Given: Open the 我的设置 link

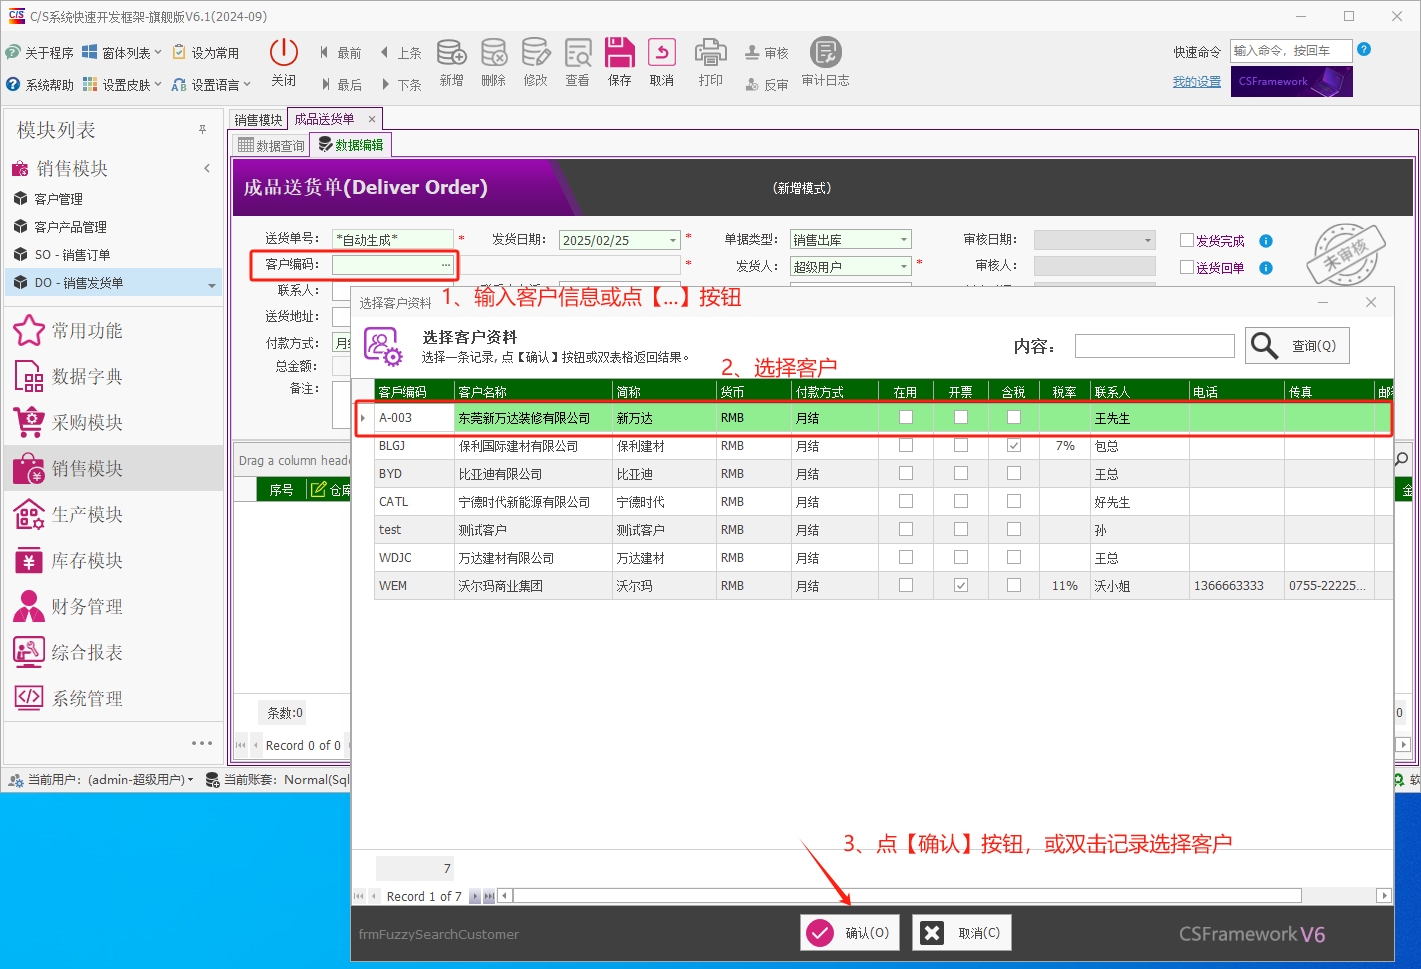Looking at the screenshot, I should [1197, 82].
